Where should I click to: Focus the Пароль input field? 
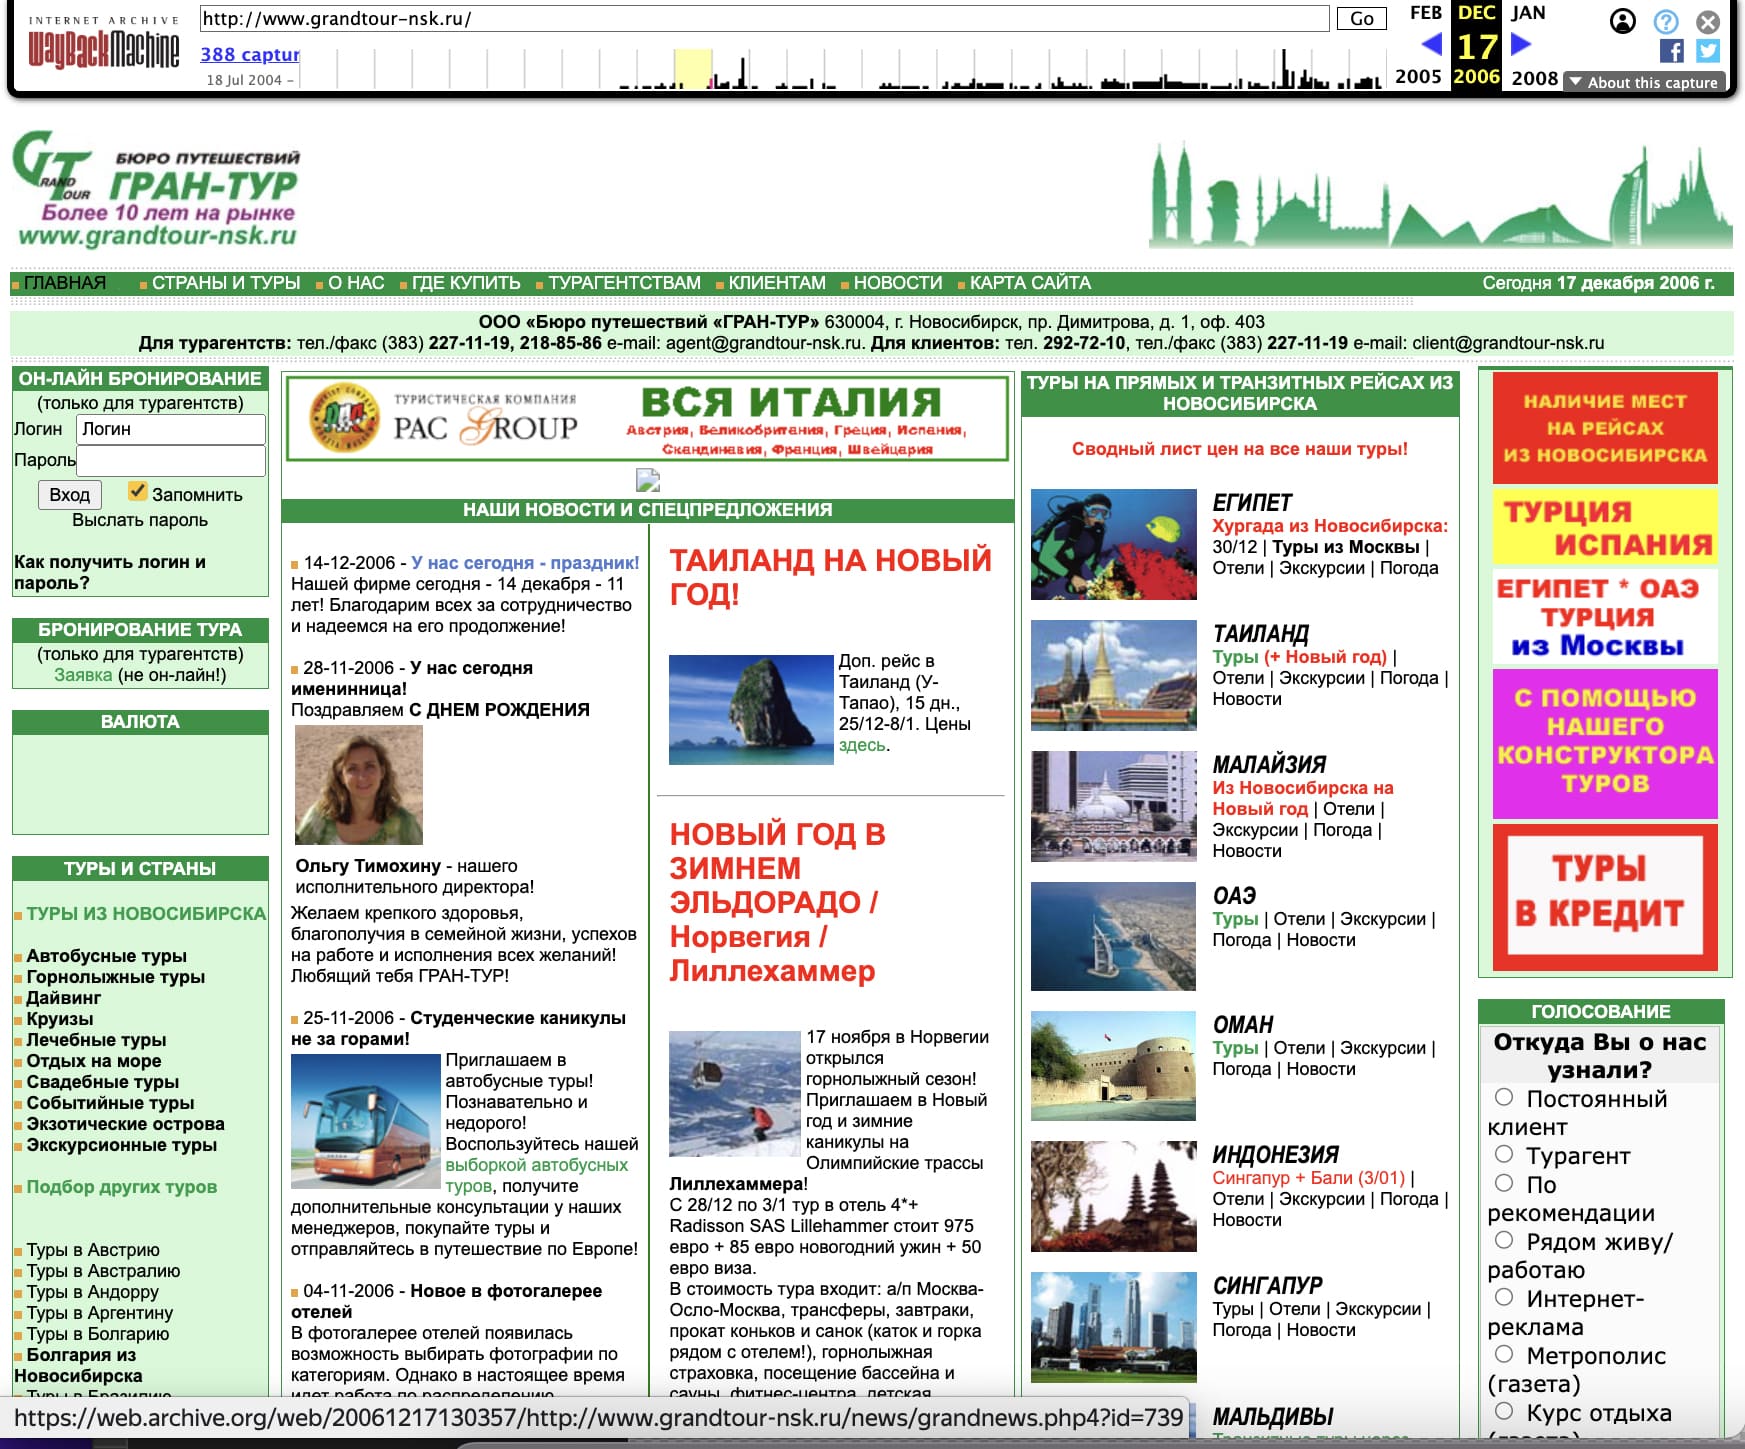(171, 460)
